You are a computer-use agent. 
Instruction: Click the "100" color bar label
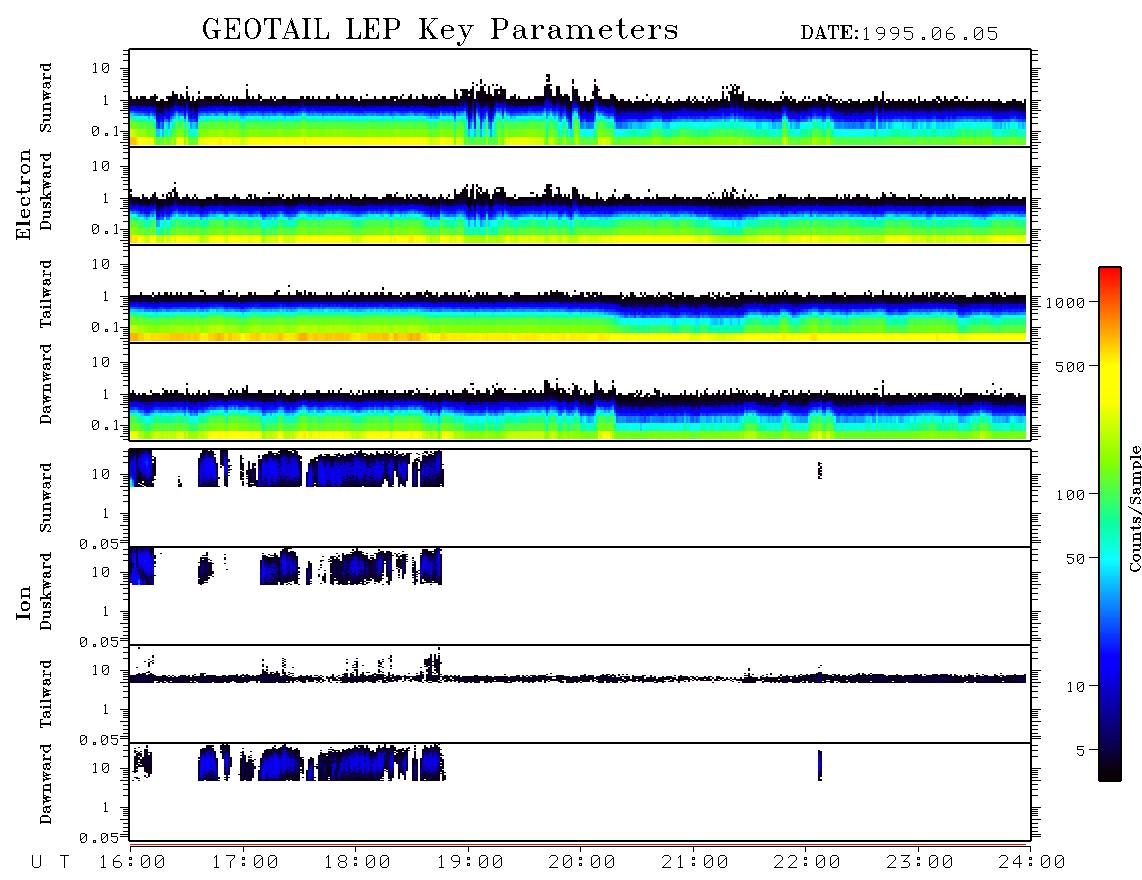click(x=1071, y=495)
